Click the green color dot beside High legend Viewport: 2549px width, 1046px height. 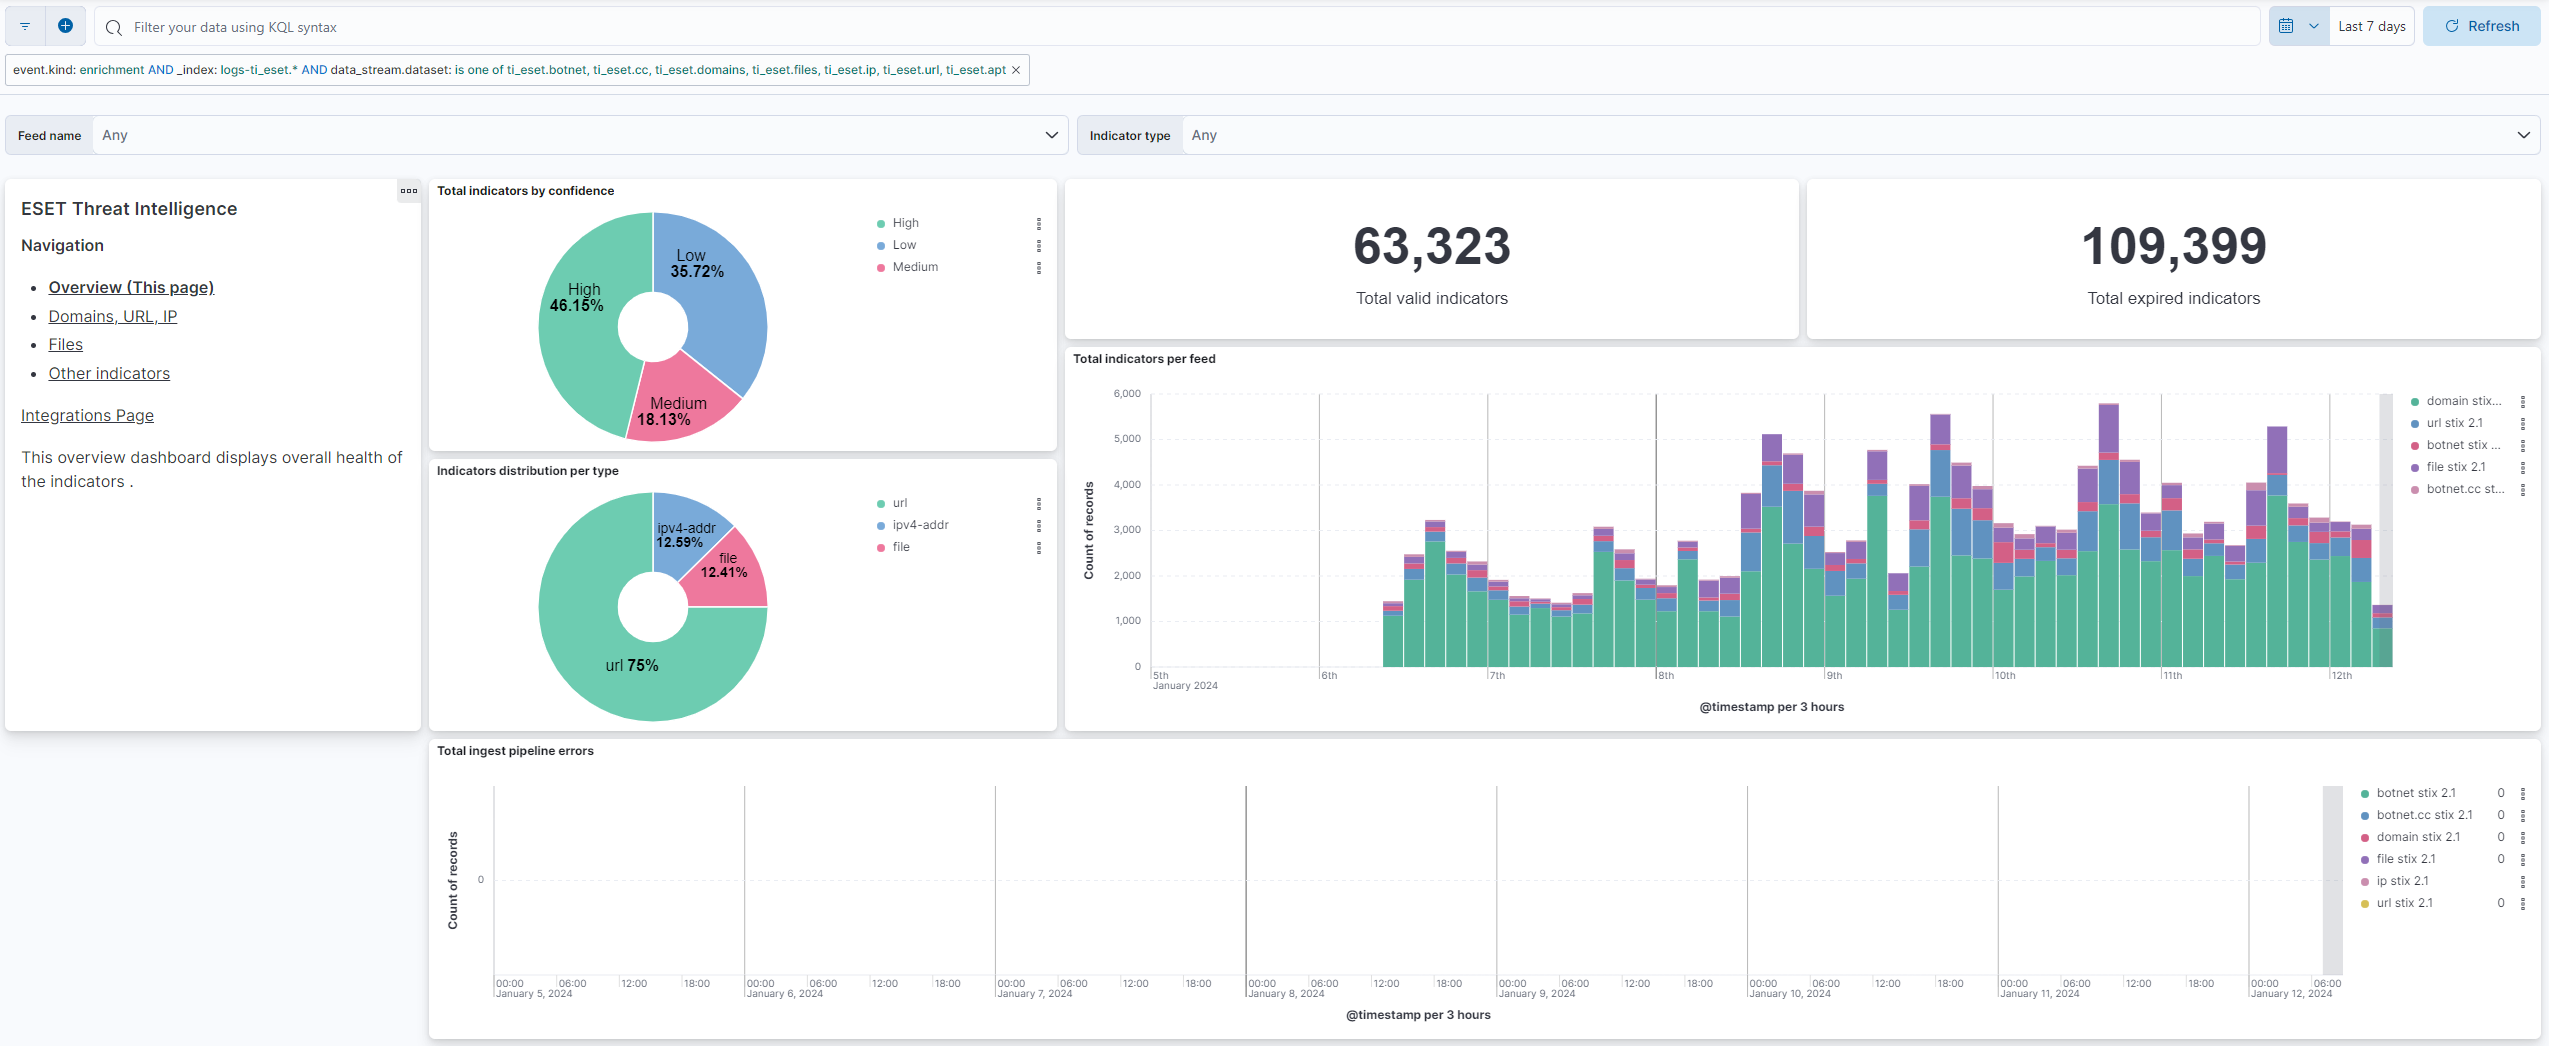click(x=880, y=222)
